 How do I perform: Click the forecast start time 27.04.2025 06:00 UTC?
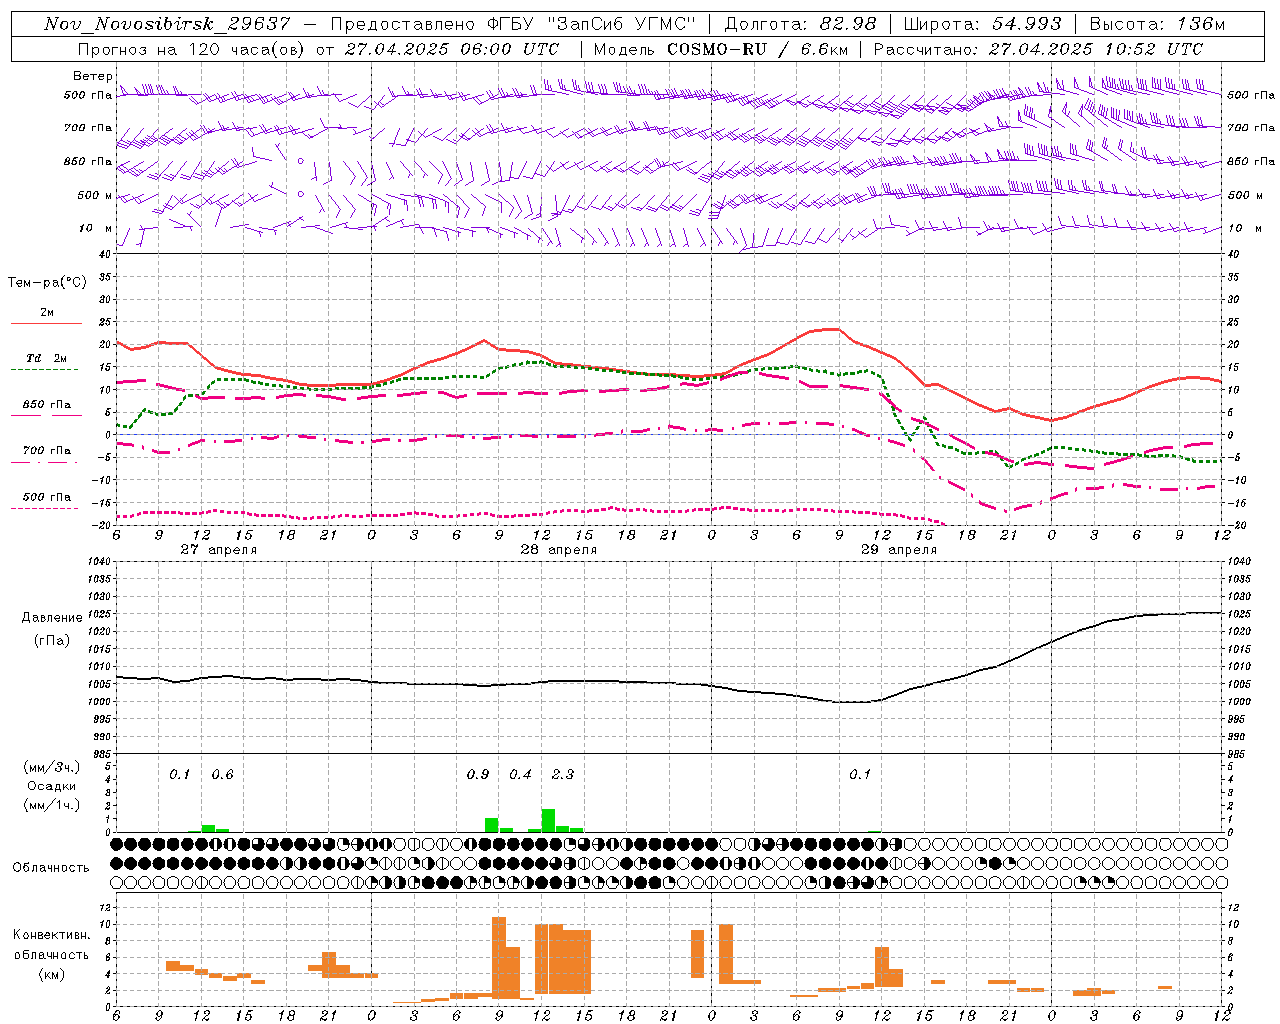point(451,49)
